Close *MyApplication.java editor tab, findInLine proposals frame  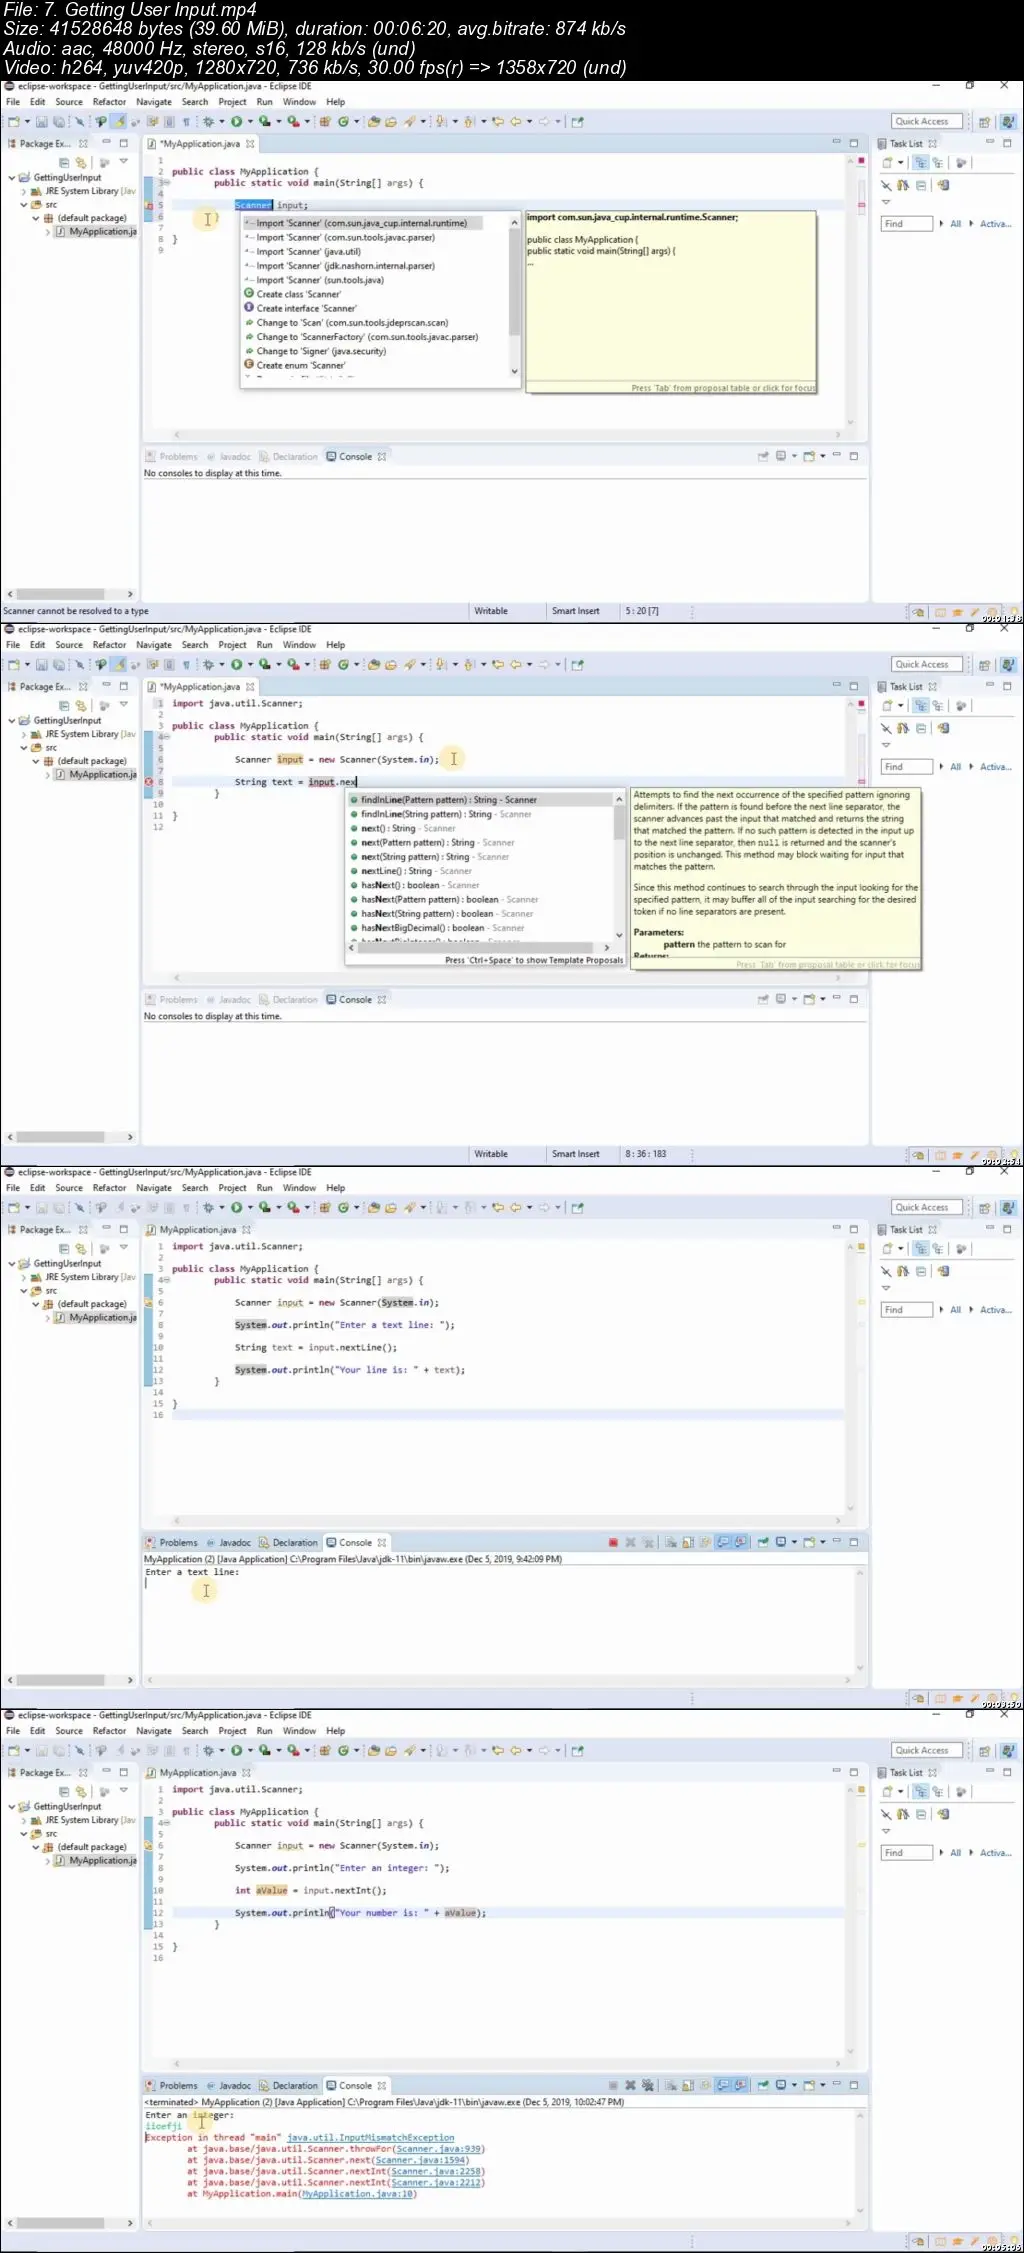pos(250,687)
